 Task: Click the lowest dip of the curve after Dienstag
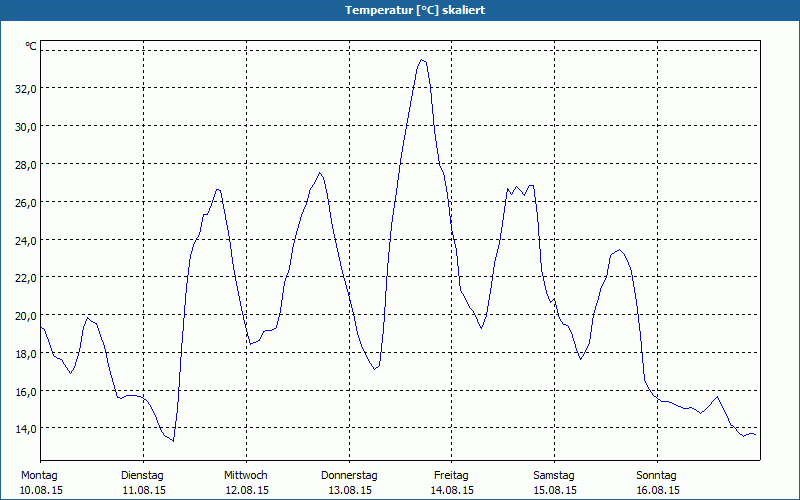point(173,440)
